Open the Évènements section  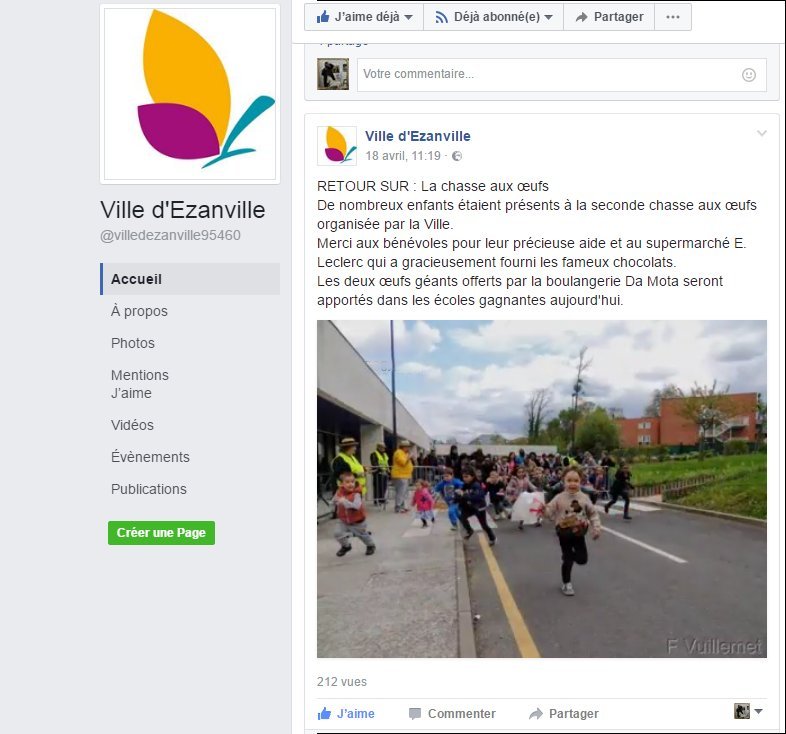[150, 457]
